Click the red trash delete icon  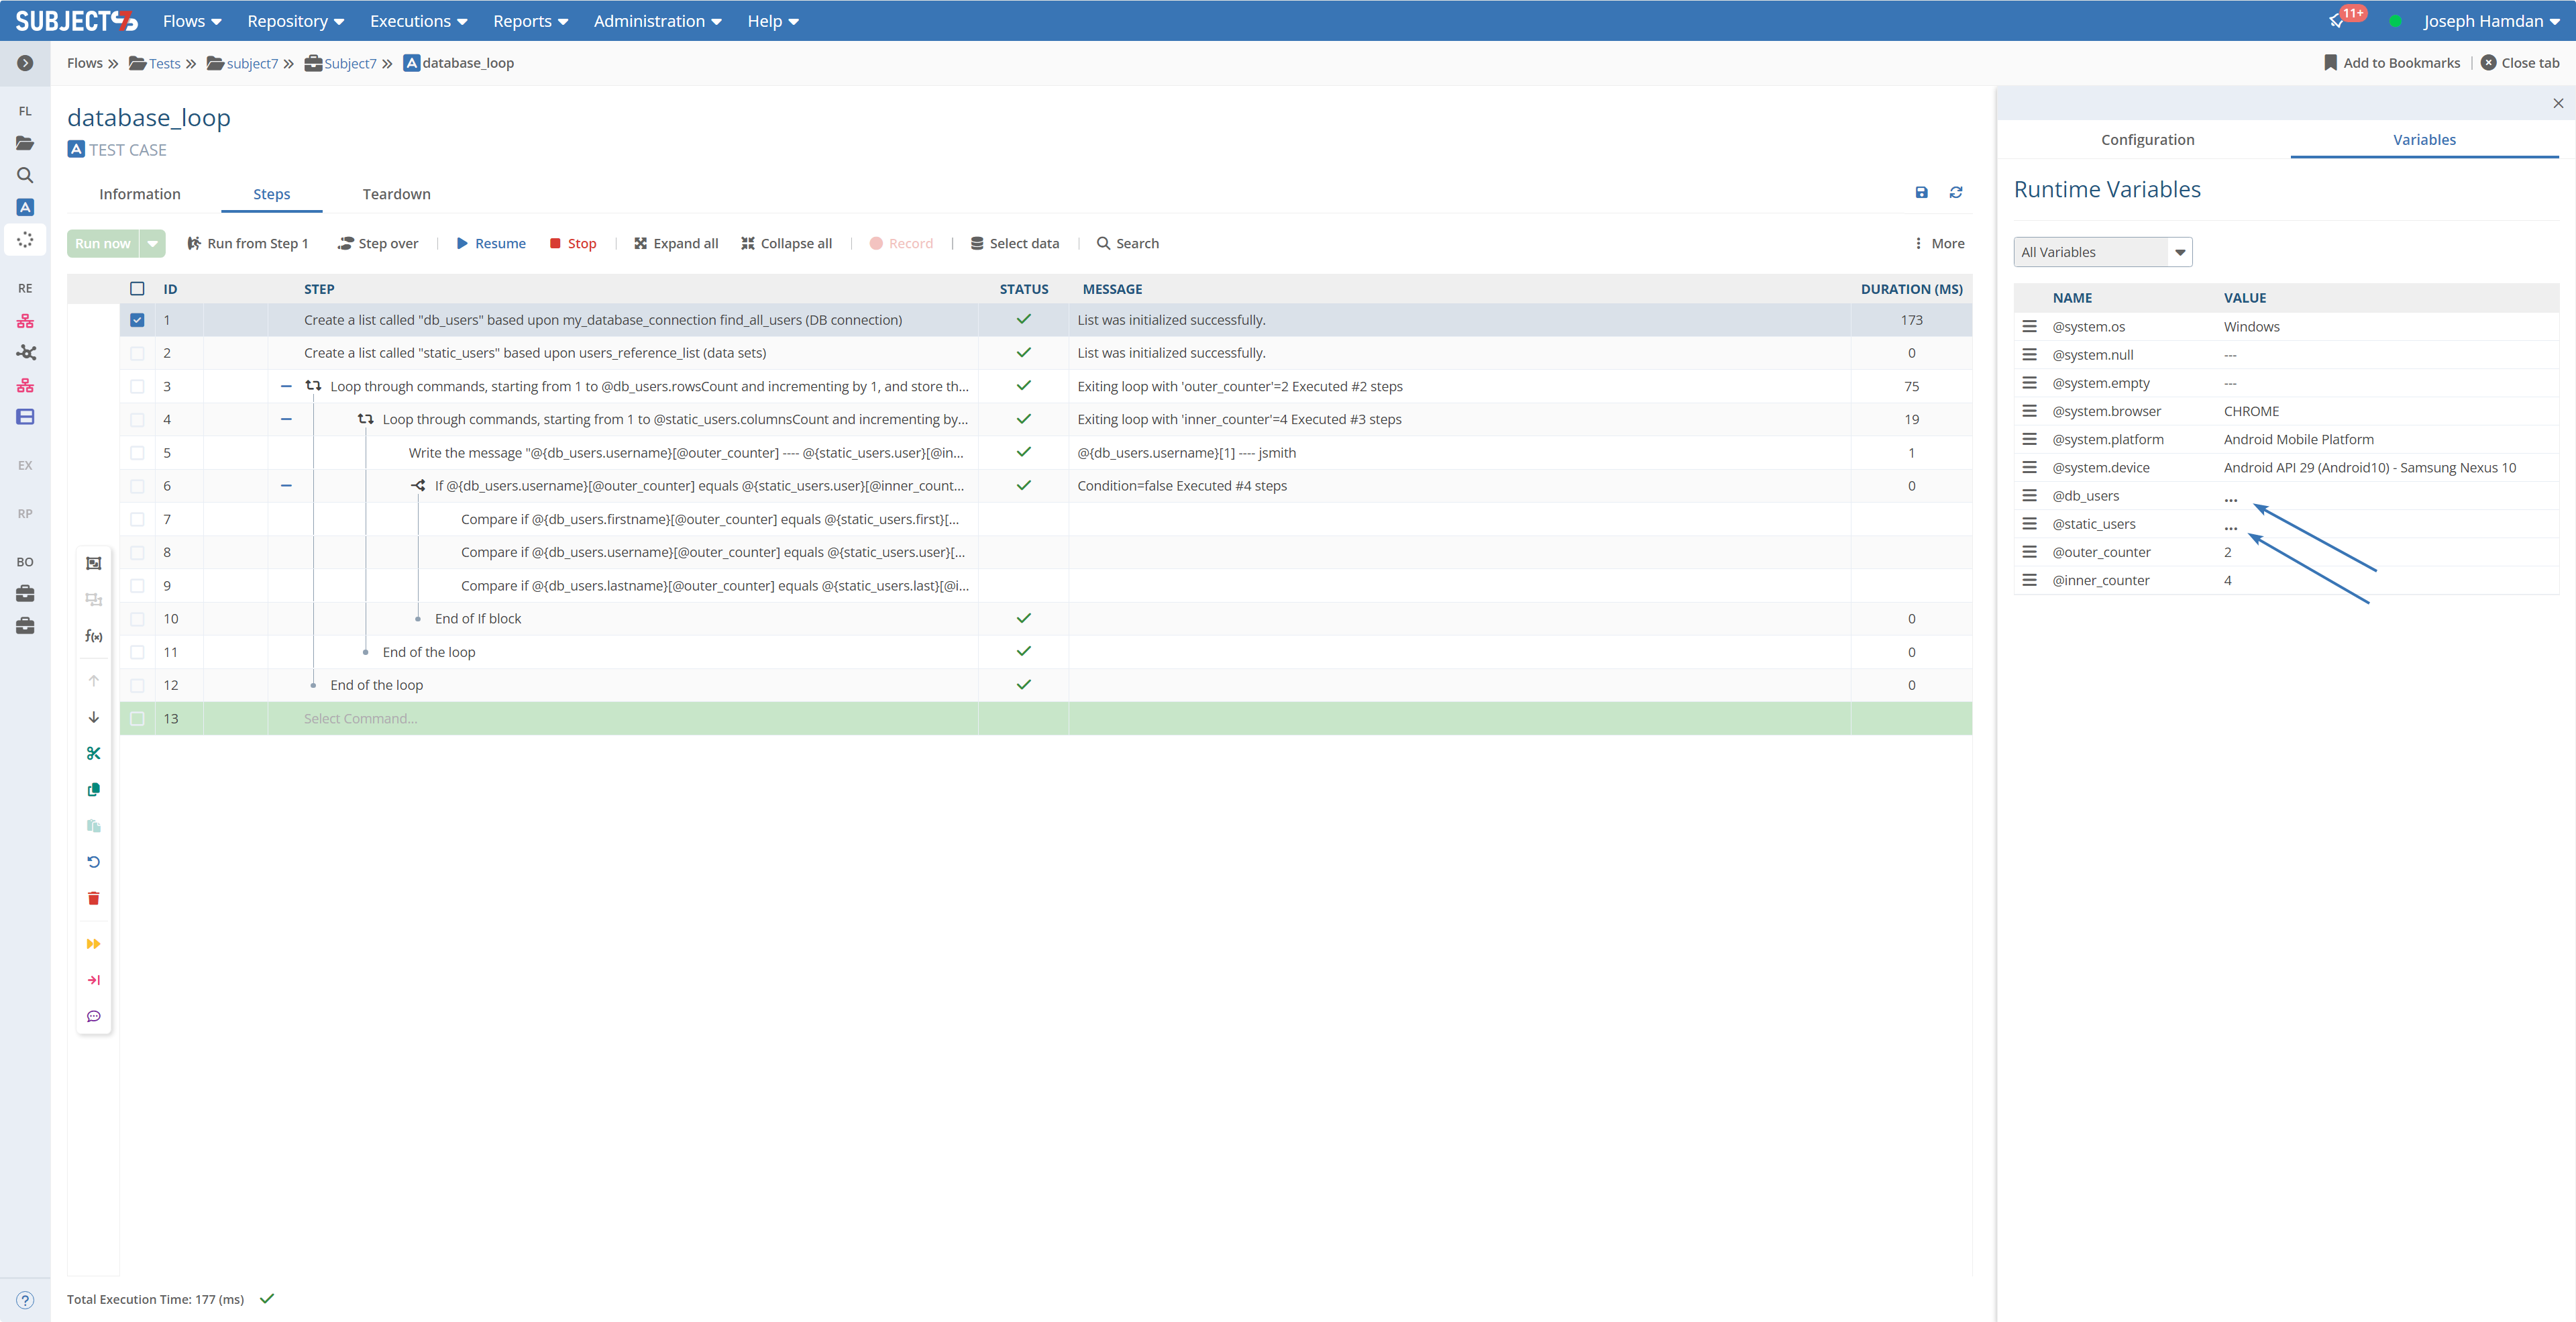(x=94, y=898)
